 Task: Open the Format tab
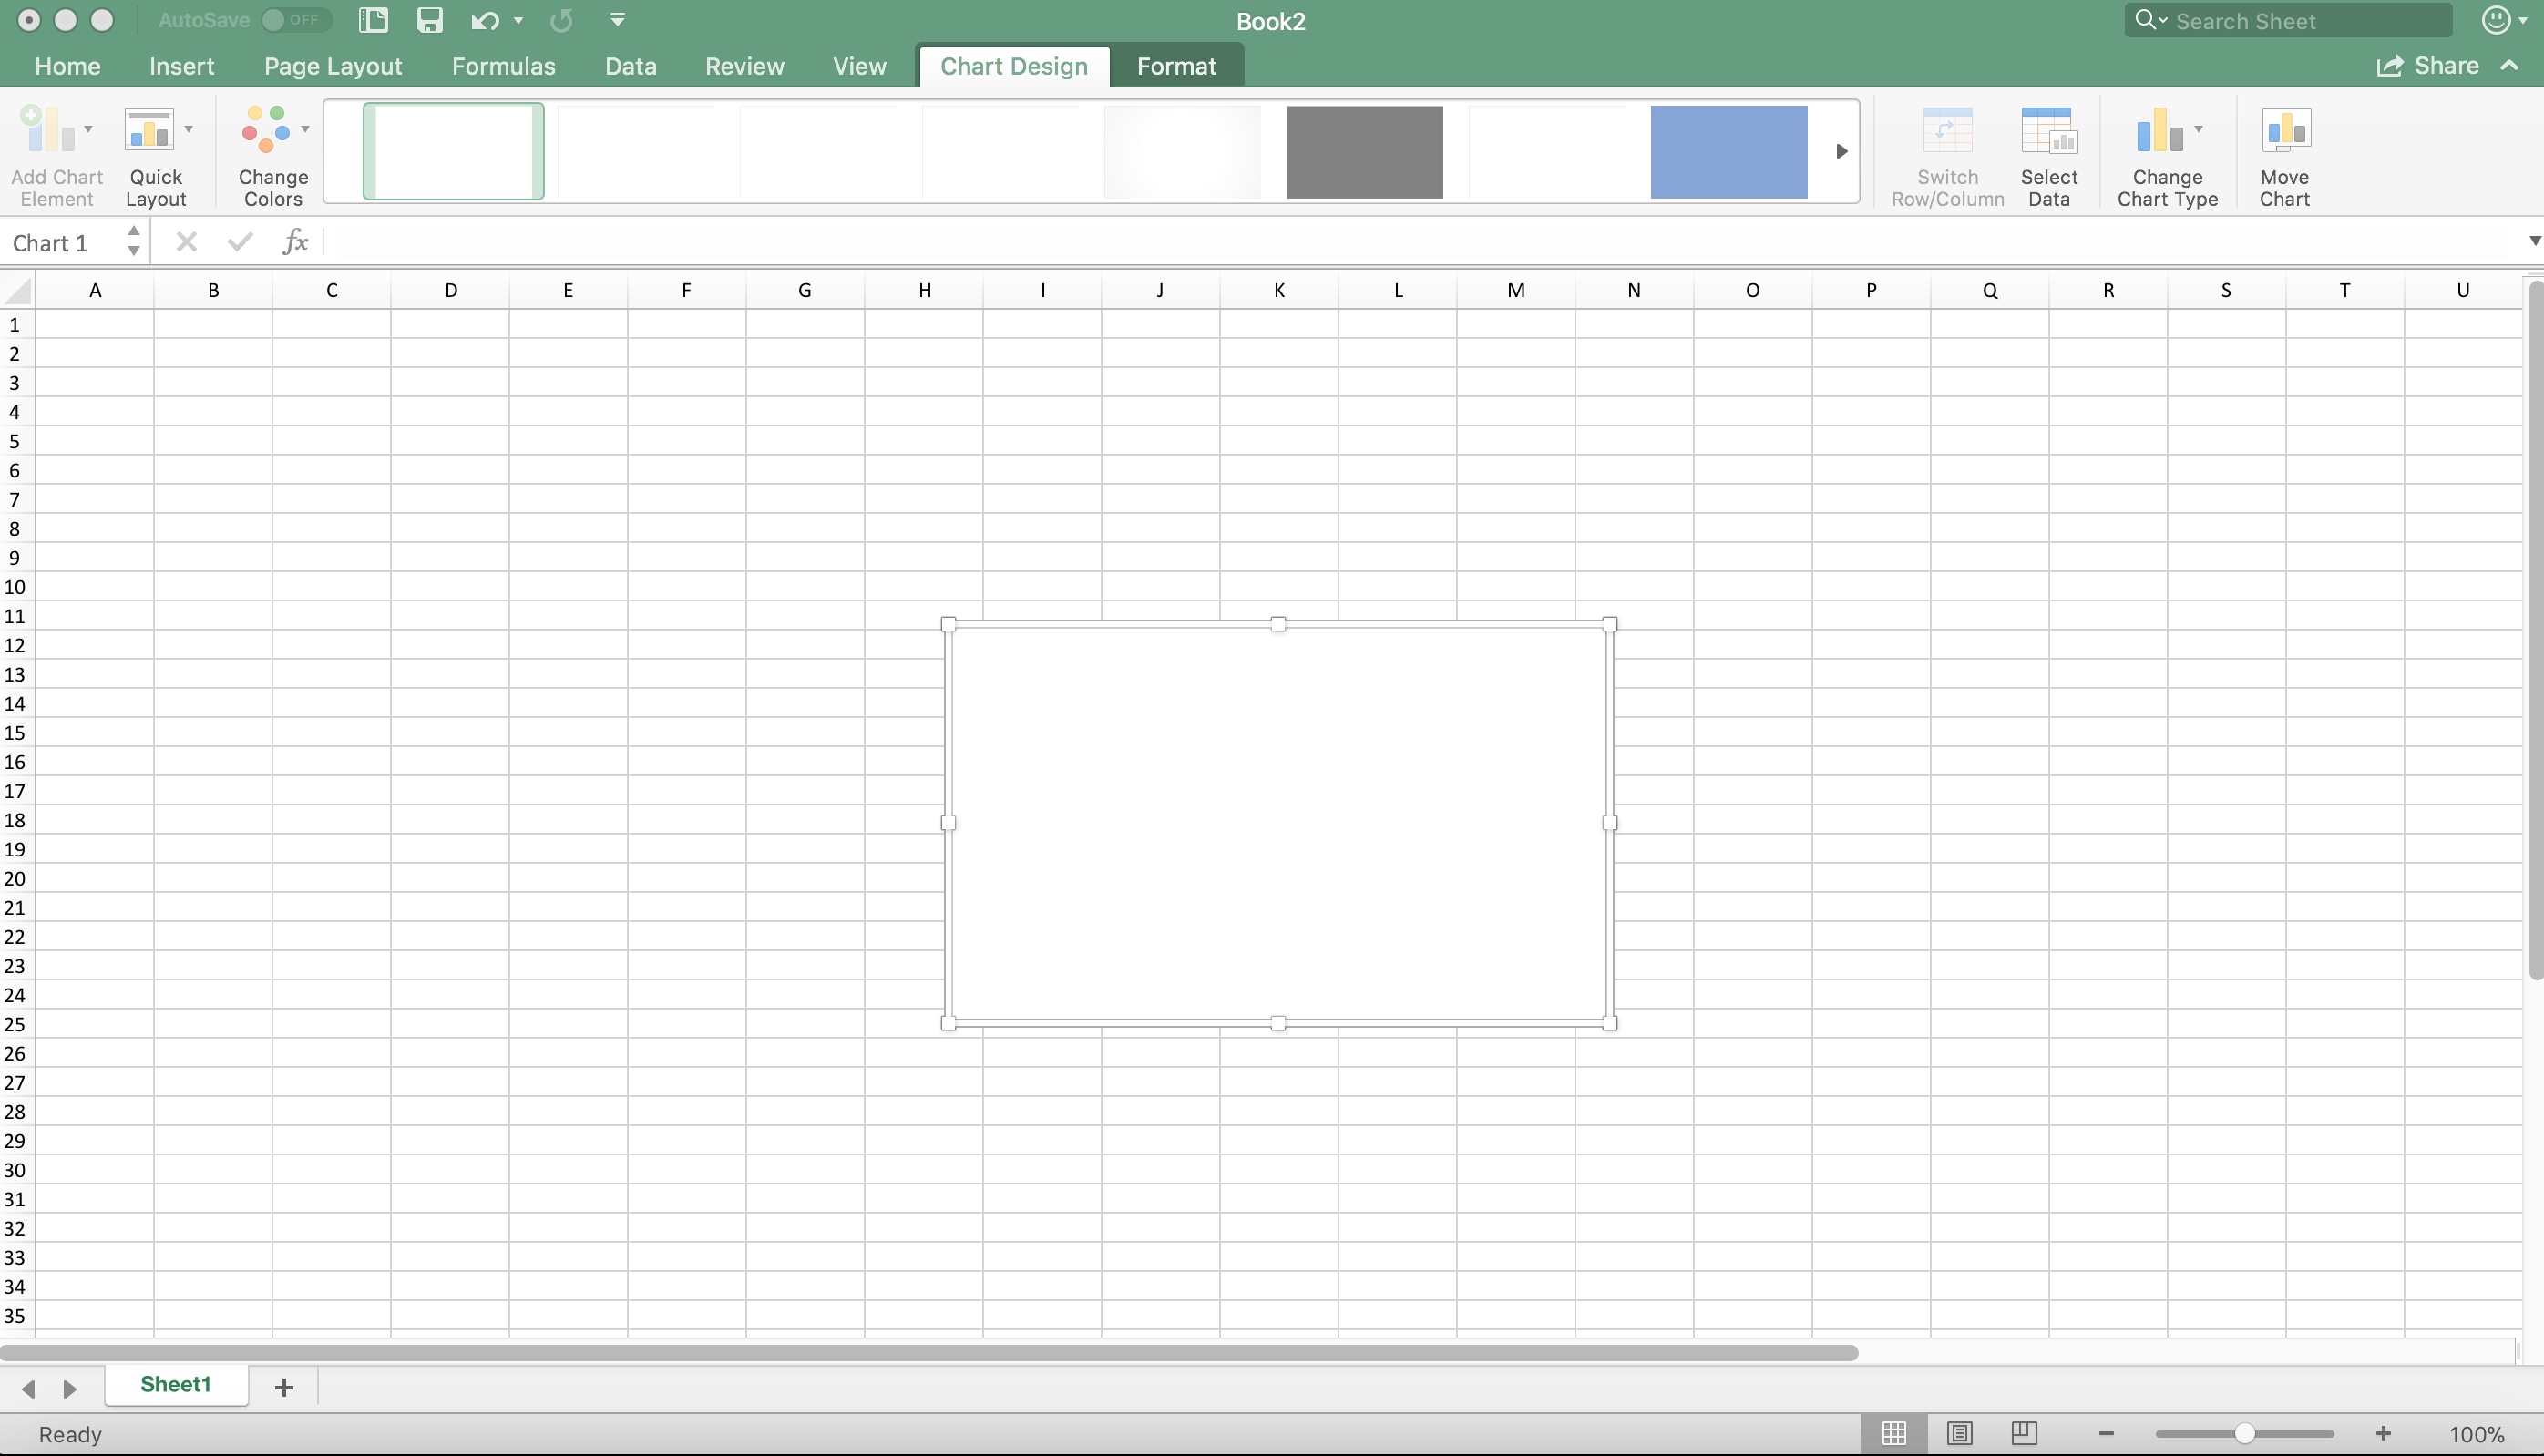[x=1176, y=66]
